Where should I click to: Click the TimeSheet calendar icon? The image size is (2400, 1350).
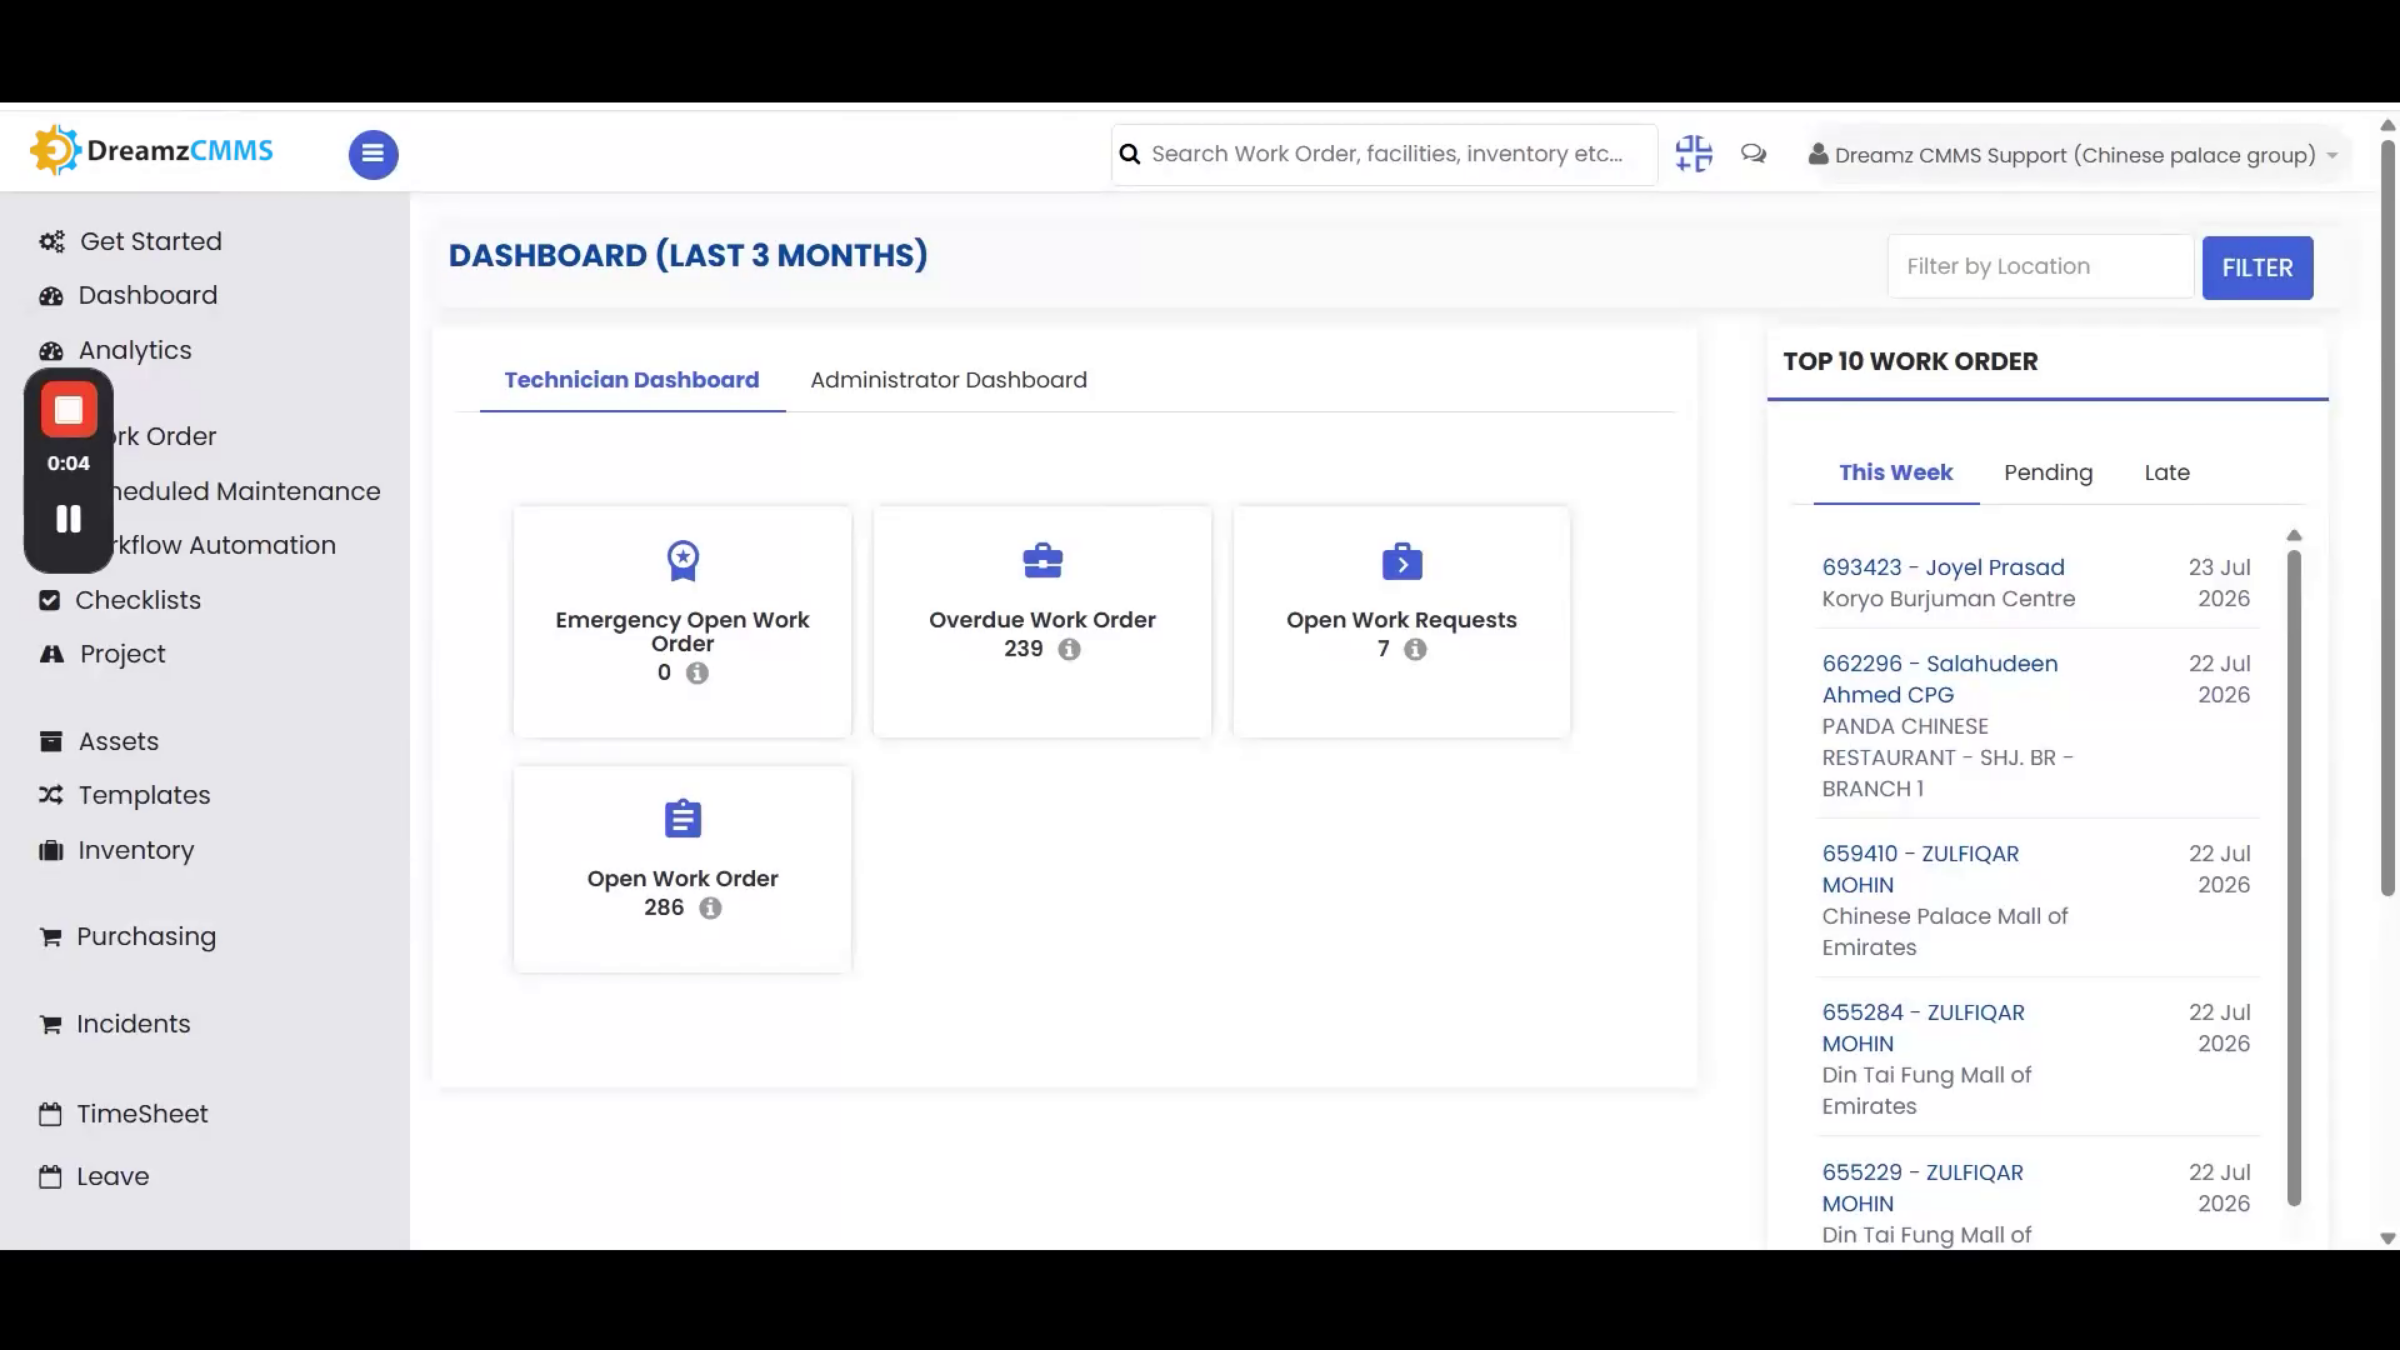pos(50,1114)
